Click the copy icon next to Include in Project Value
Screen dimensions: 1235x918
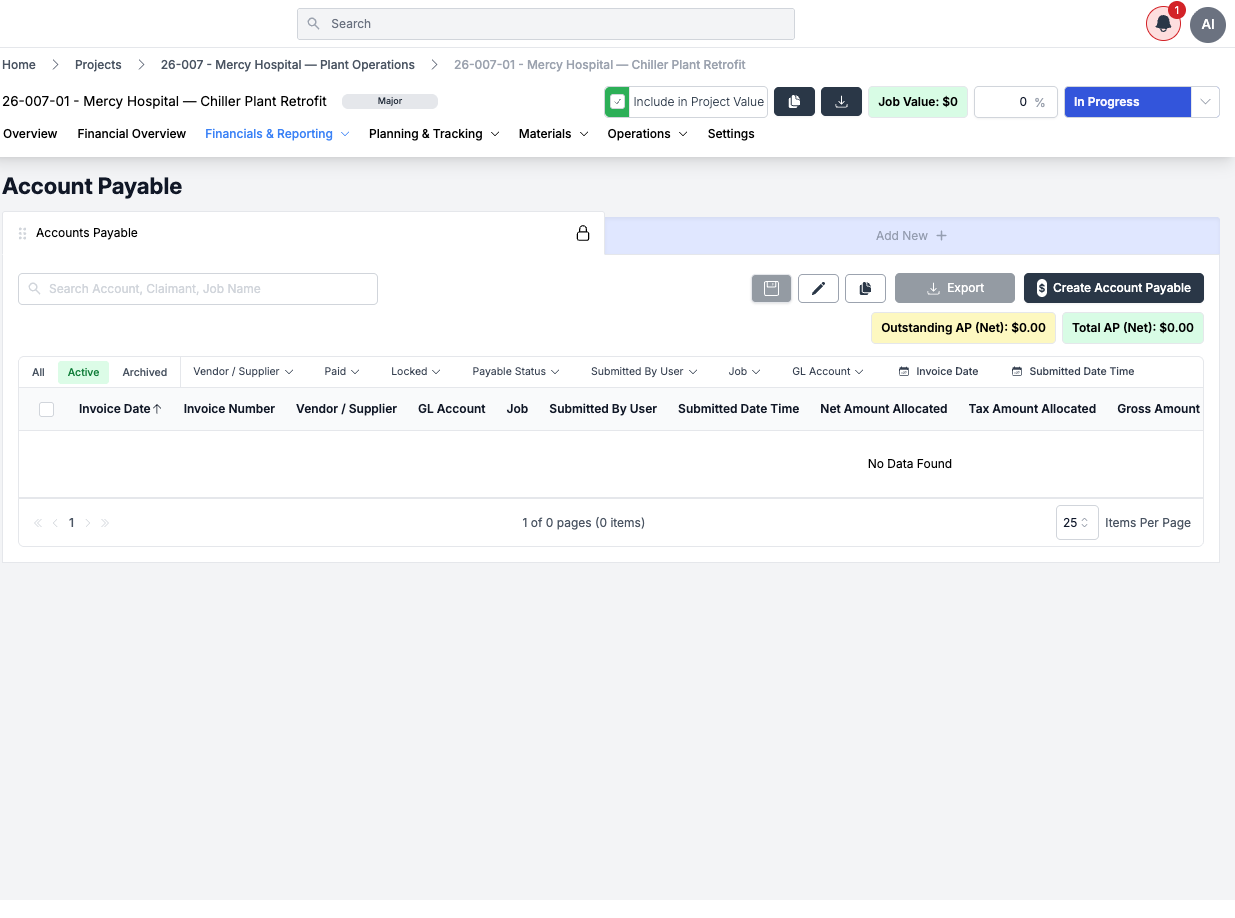(x=794, y=102)
